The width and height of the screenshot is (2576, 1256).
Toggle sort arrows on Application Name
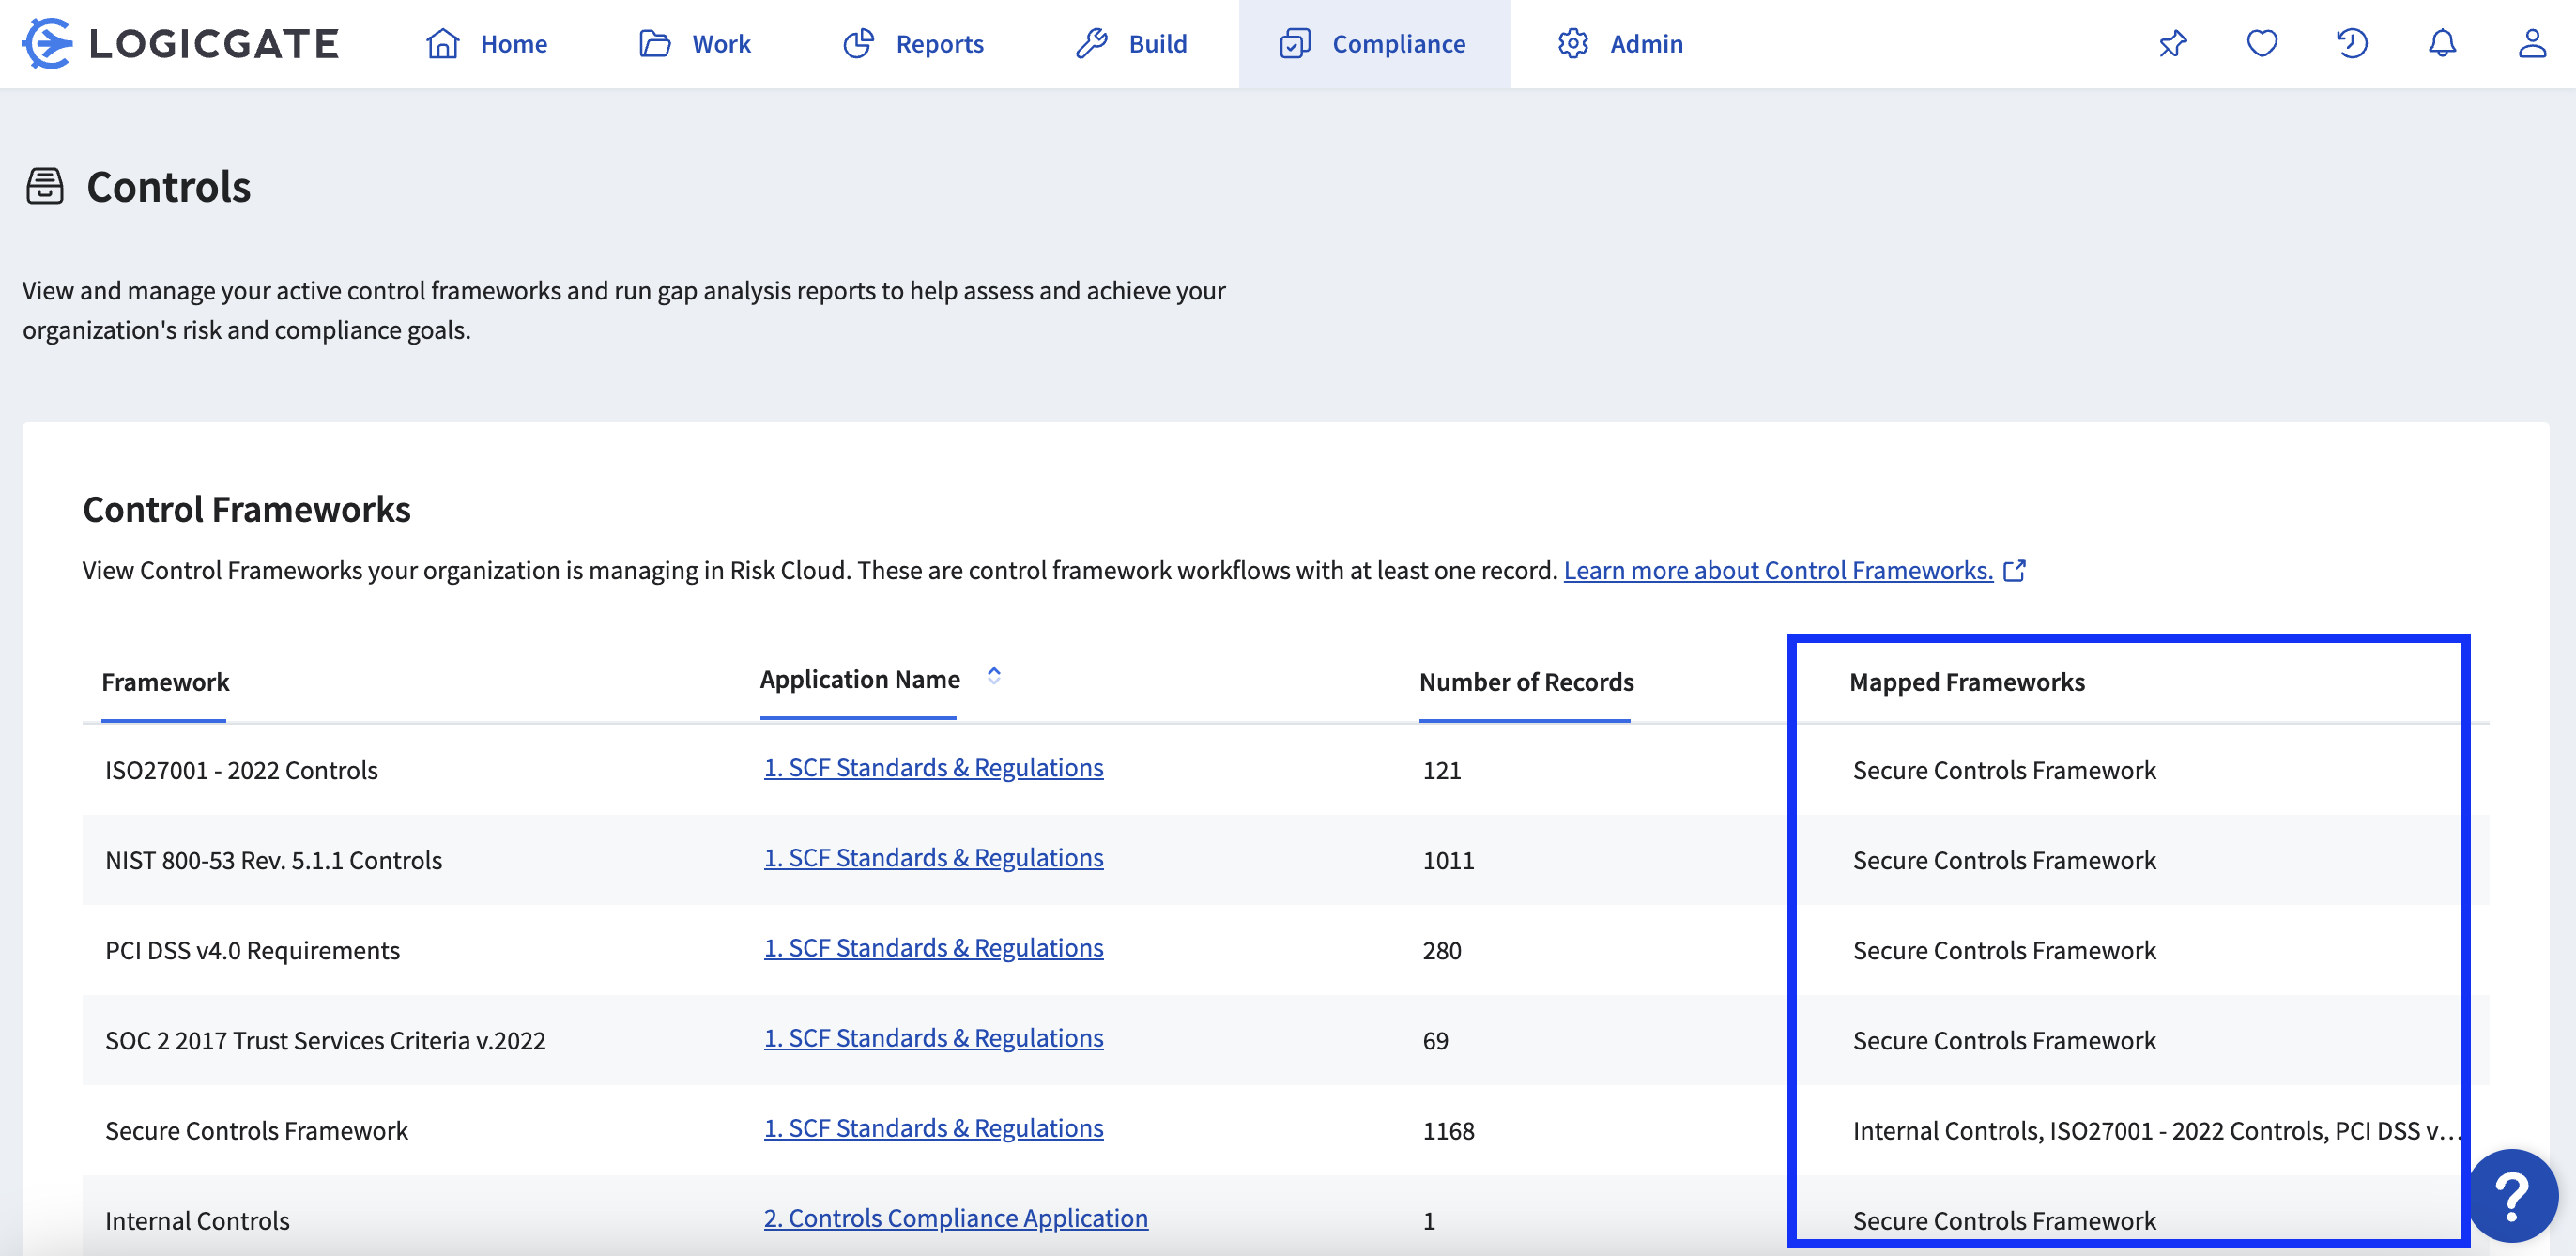994,676
